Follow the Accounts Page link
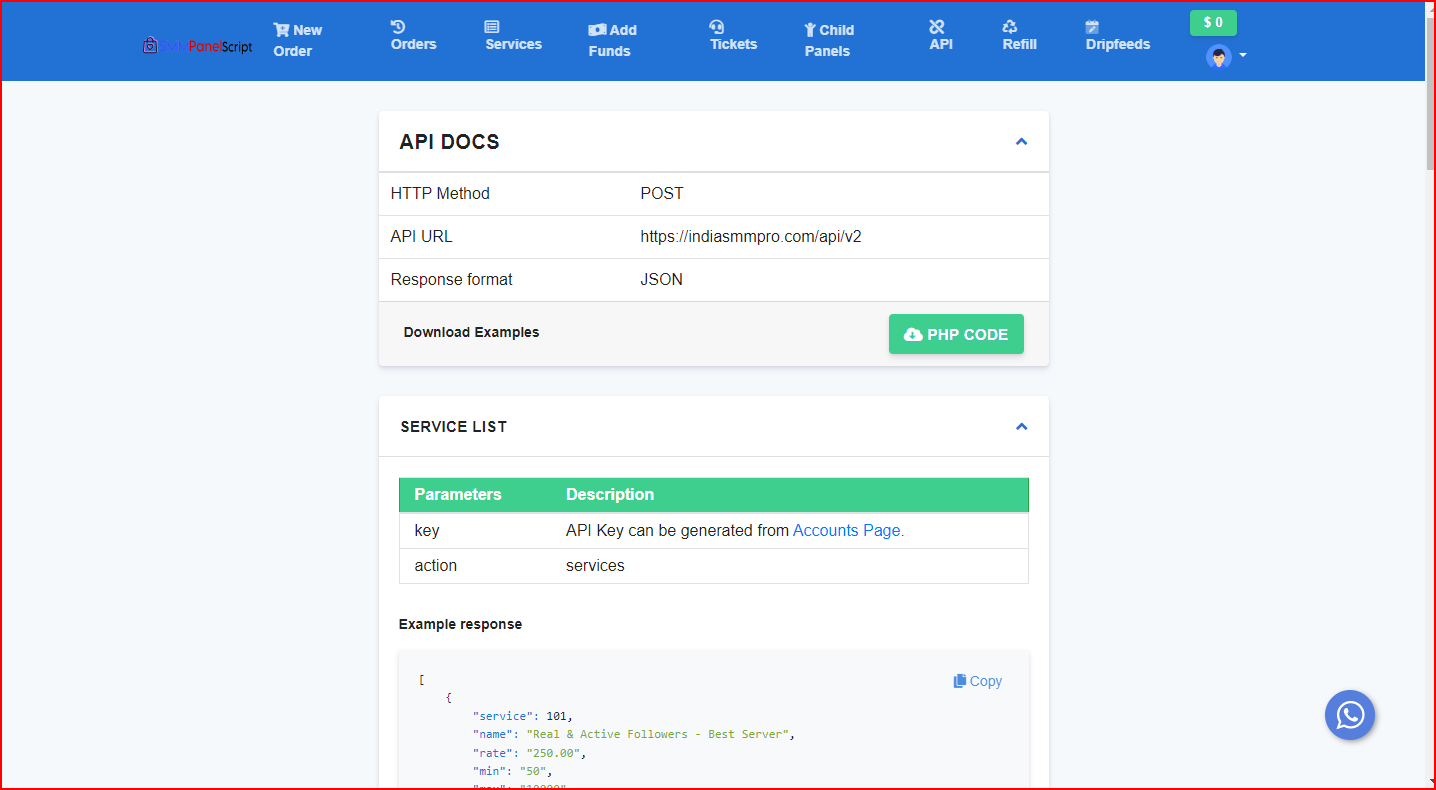This screenshot has width=1436, height=790. click(x=848, y=531)
